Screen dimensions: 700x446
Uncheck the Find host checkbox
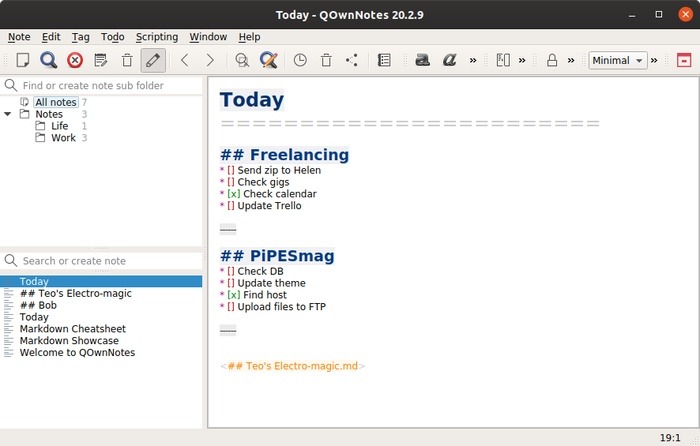[234, 295]
